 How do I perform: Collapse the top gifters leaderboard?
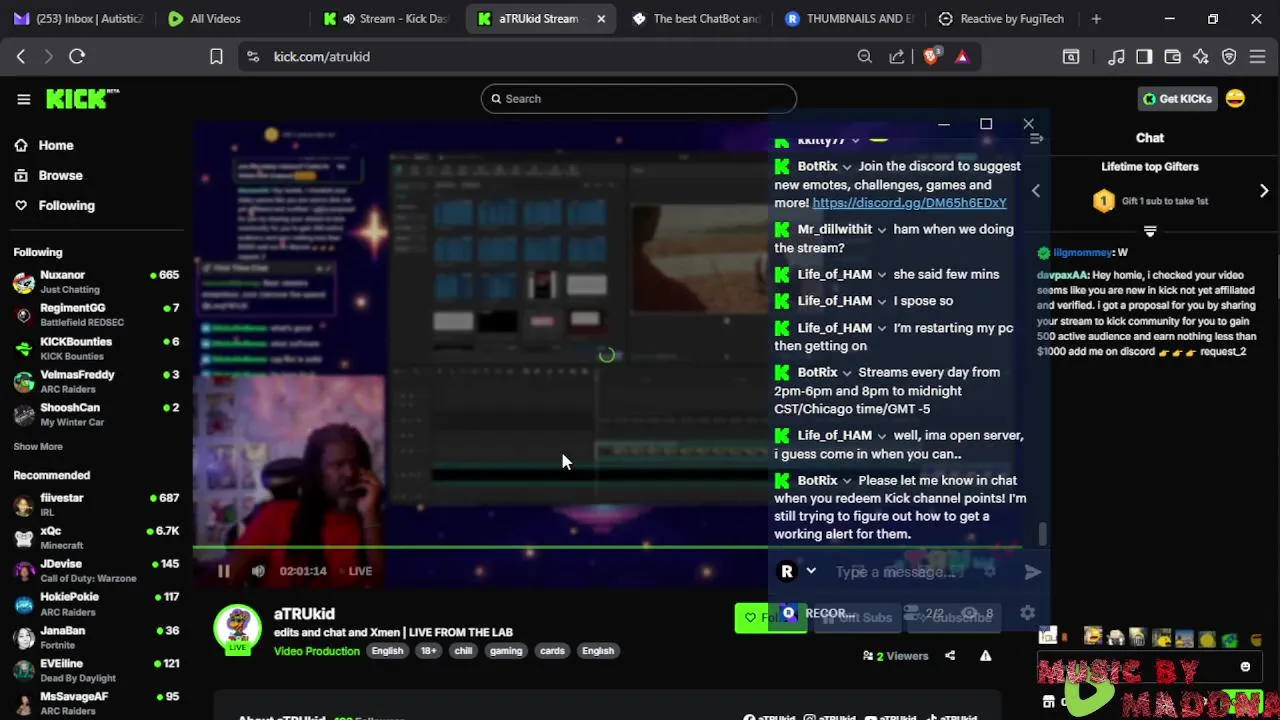tap(1150, 231)
